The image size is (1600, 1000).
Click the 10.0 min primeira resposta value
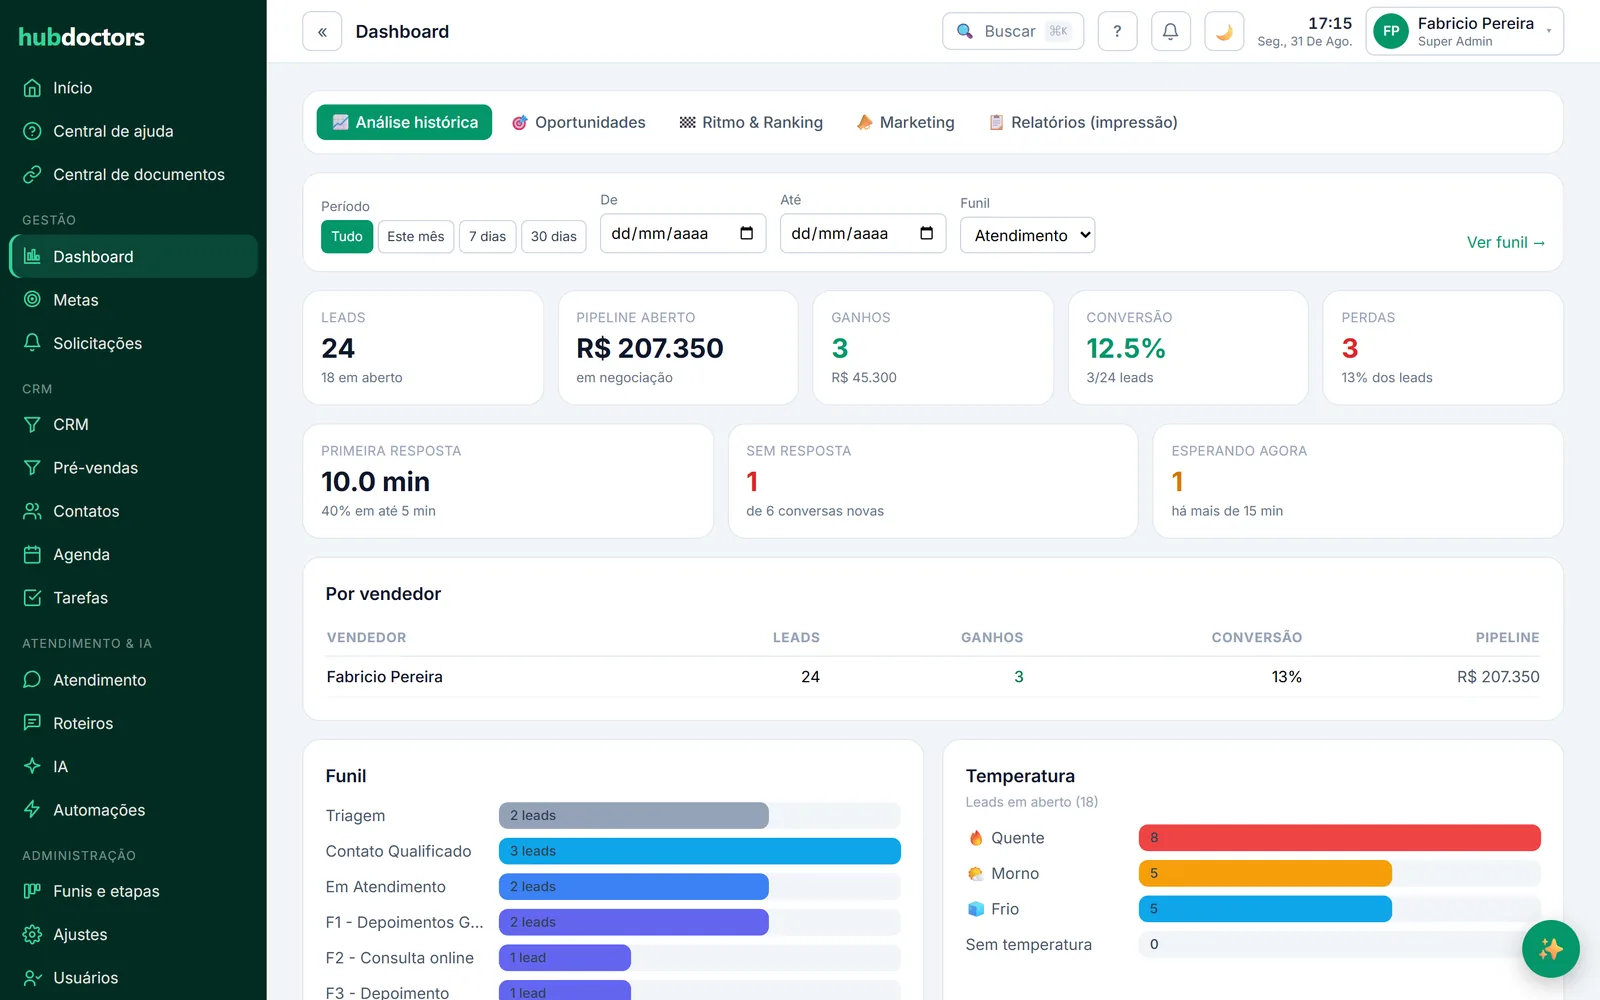pos(376,482)
